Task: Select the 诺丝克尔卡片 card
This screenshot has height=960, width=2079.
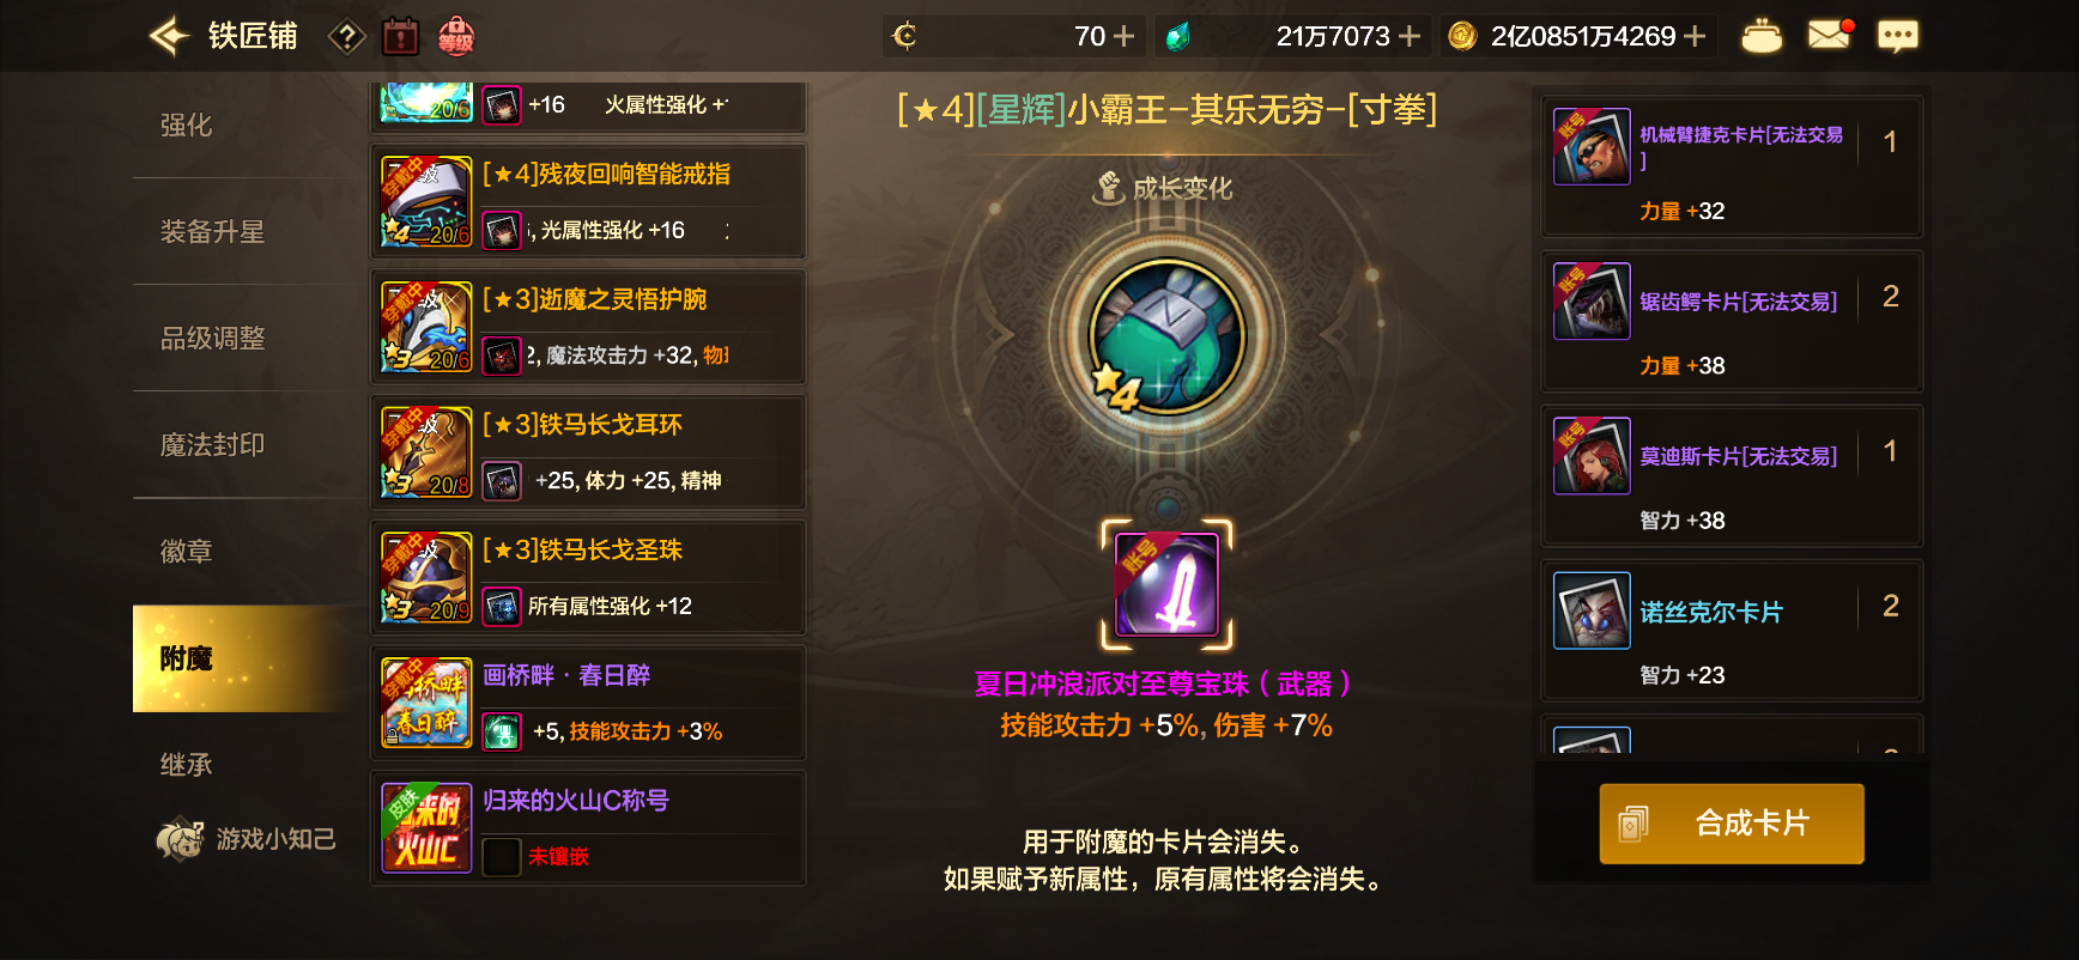Action: click(x=1731, y=631)
